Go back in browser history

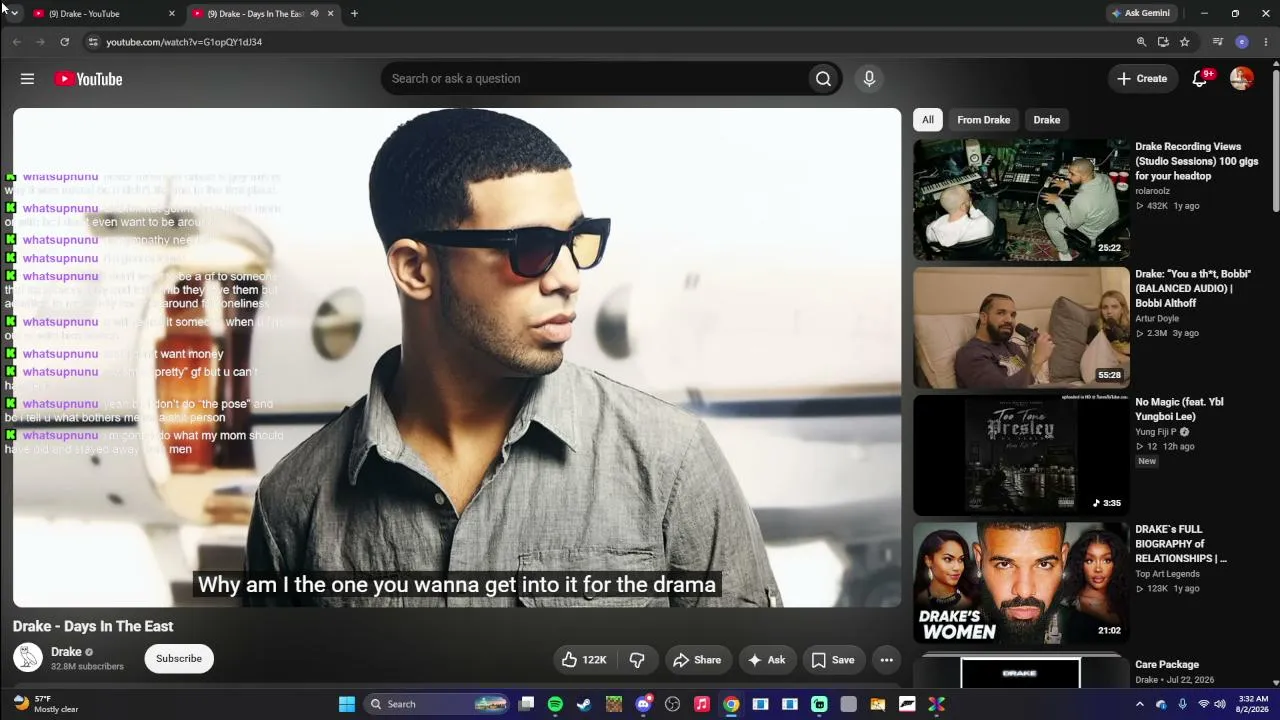coord(17,42)
